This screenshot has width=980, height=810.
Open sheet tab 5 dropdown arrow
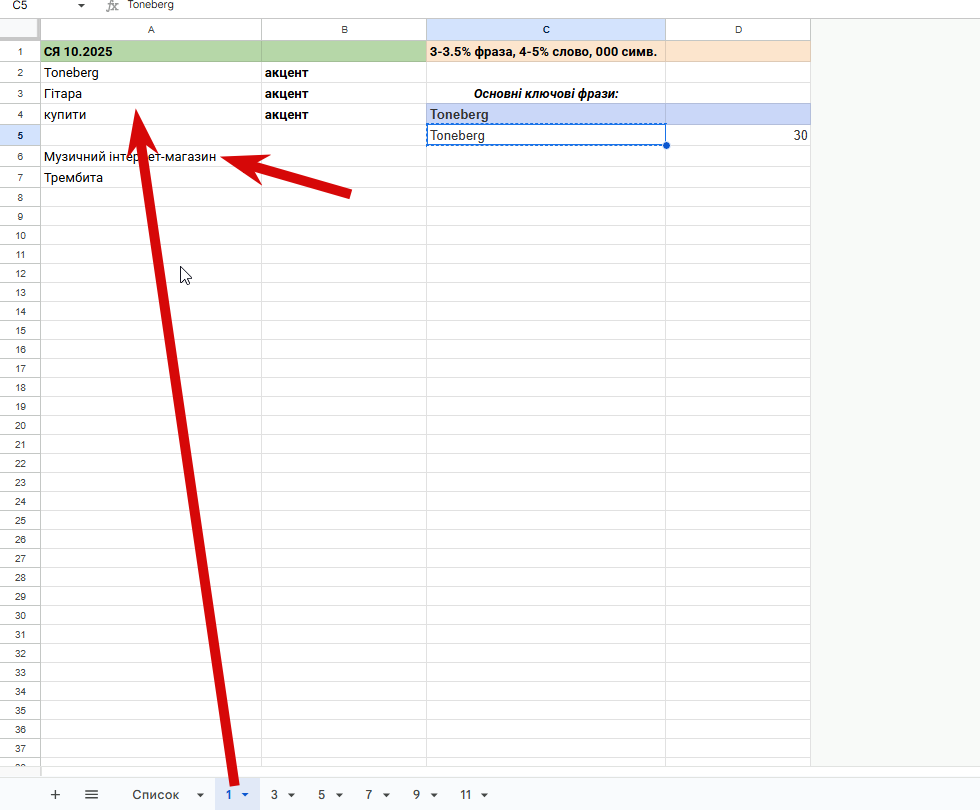pos(339,795)
